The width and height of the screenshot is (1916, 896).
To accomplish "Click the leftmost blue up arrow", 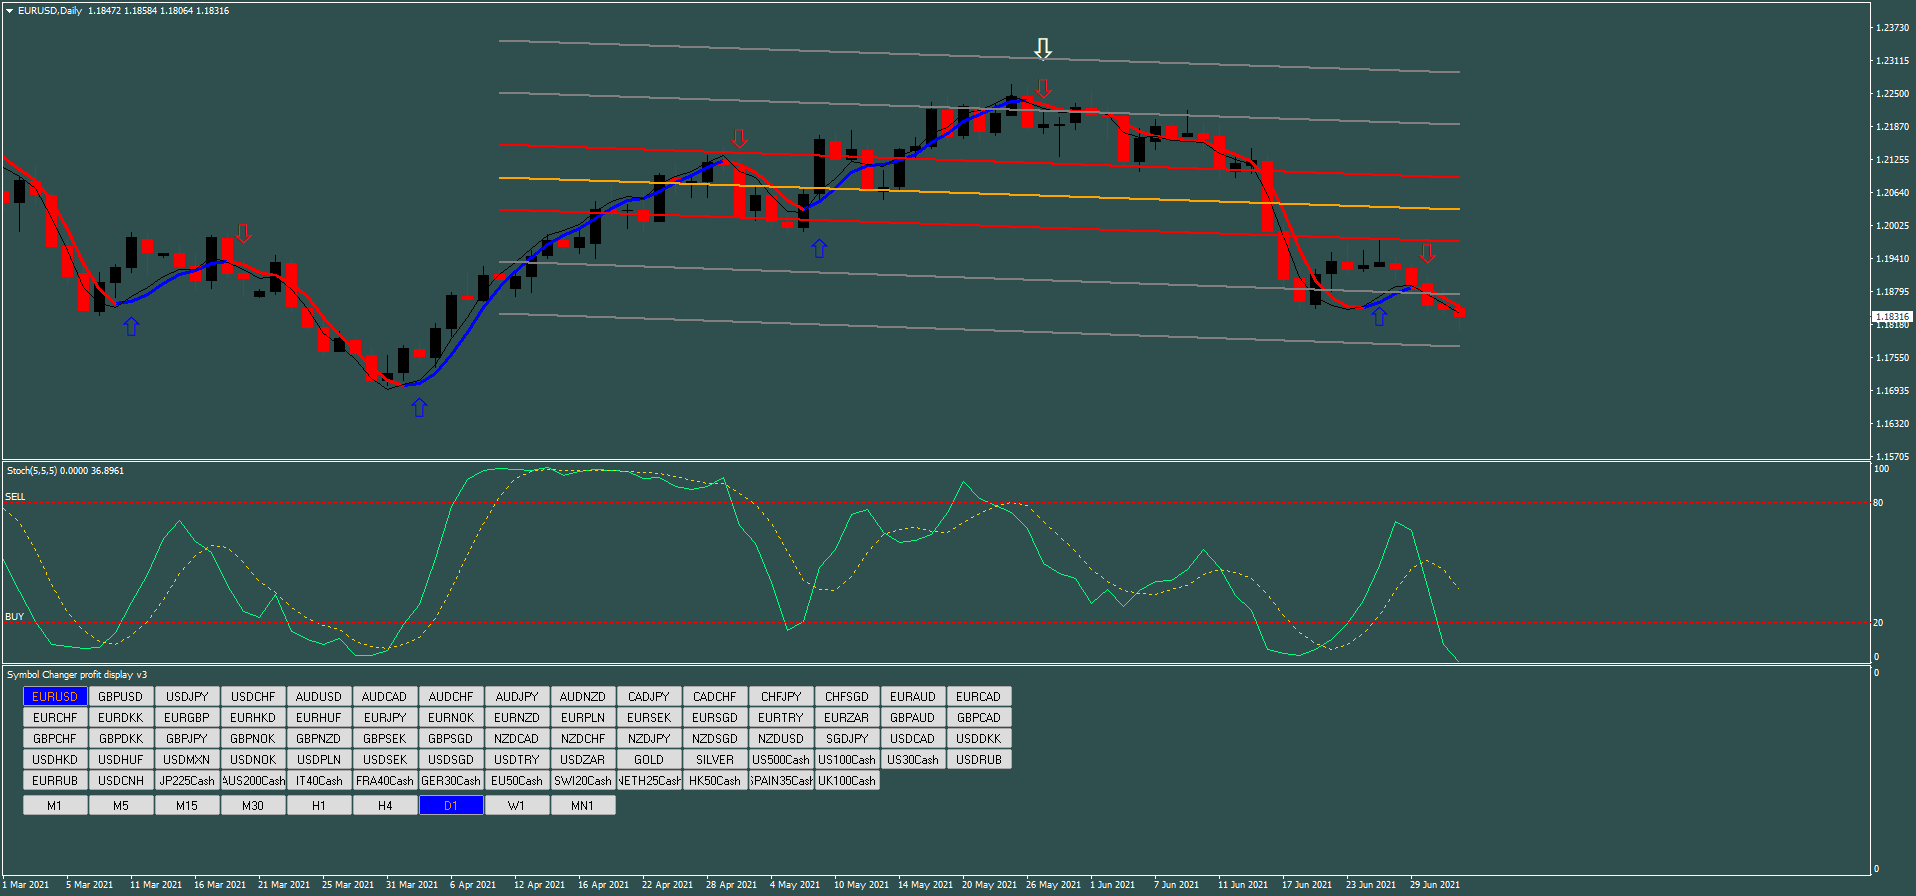I will 131,326.
